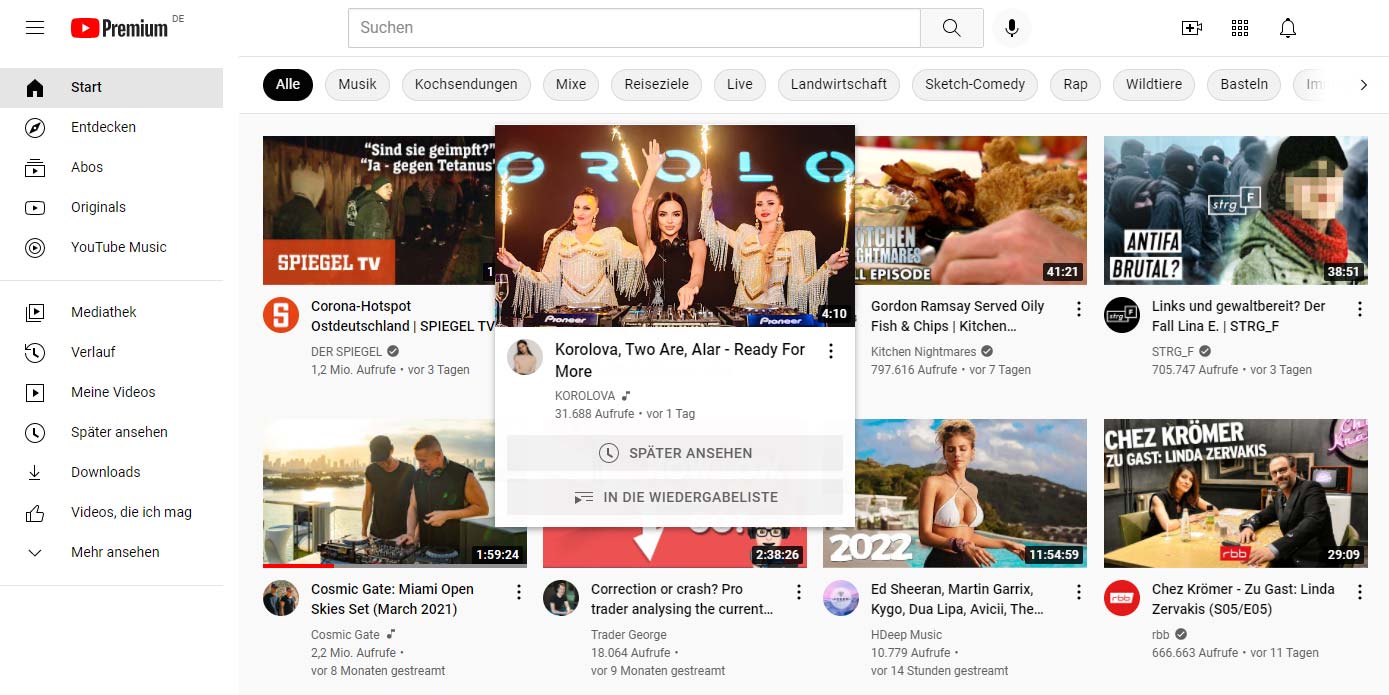Select the Alle filter chip
The height and width of the screenshot is (695, 1389).
point(288,84)
